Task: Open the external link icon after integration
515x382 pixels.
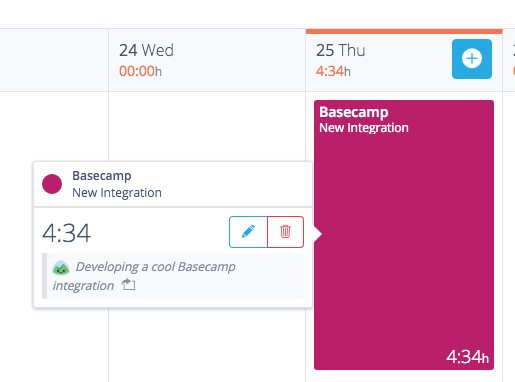Action: click(128, 285)
